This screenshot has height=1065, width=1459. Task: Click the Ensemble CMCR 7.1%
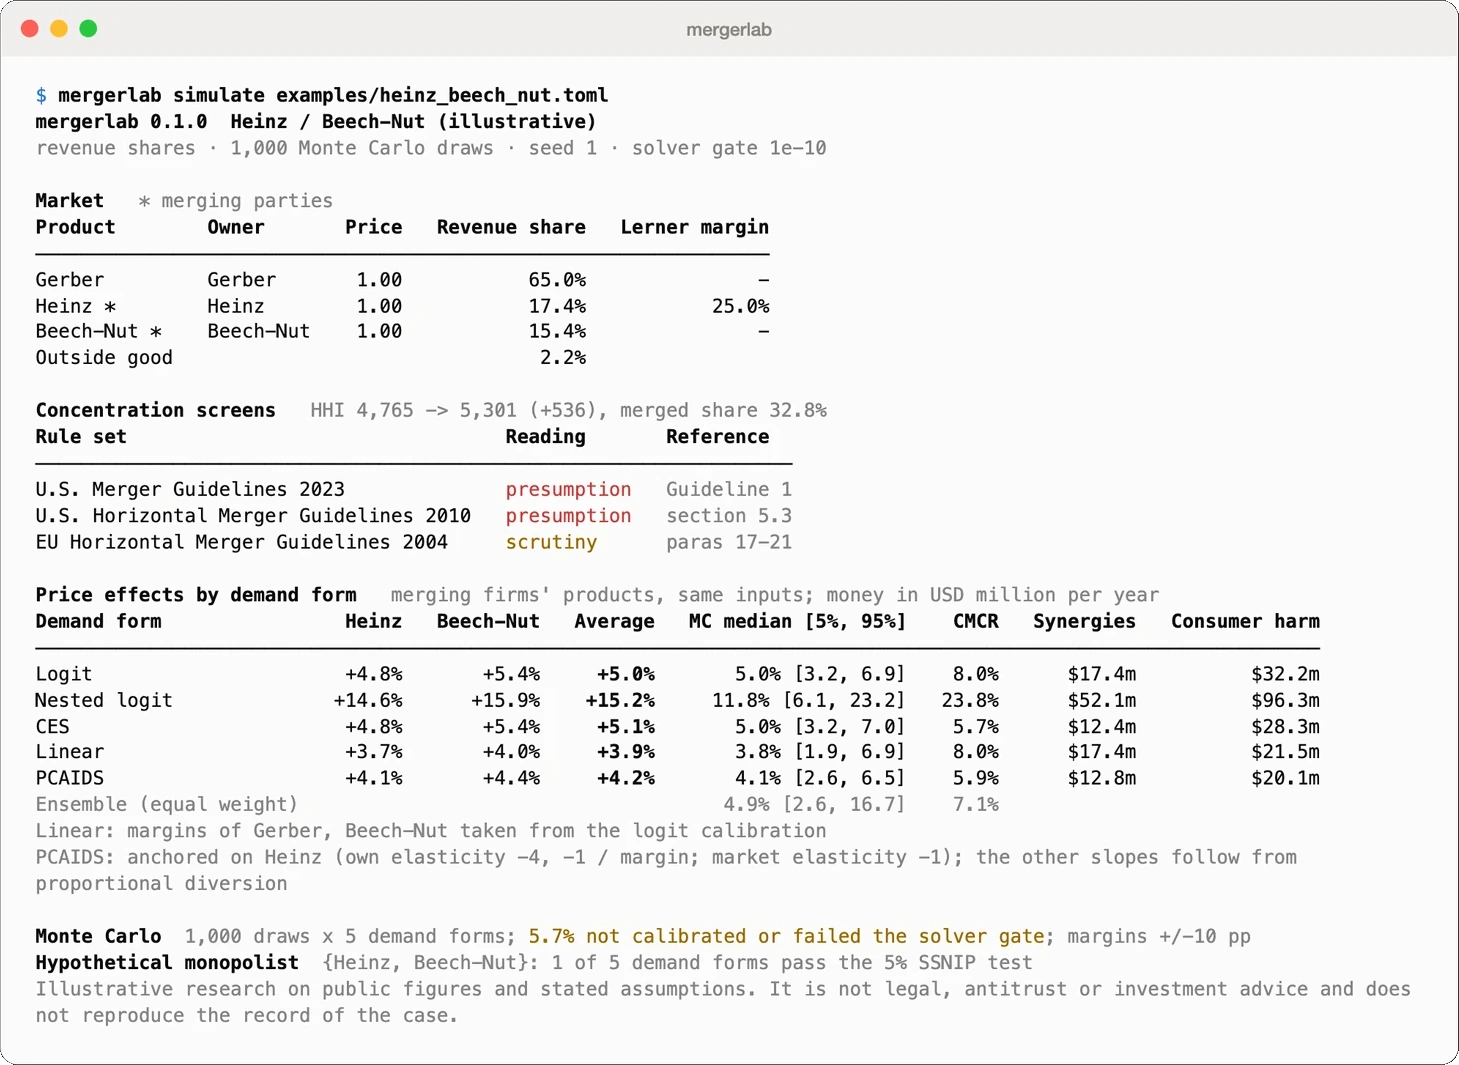[976, 805]
